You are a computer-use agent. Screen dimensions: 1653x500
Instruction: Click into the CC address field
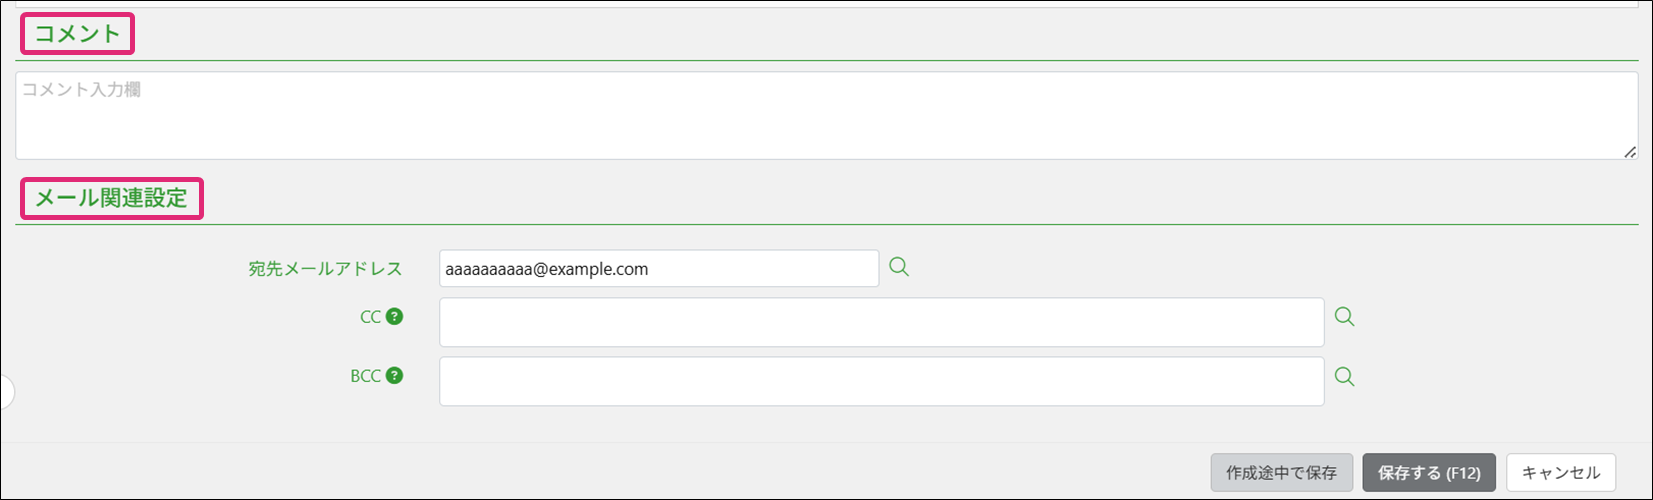click(x=881, y=322)
